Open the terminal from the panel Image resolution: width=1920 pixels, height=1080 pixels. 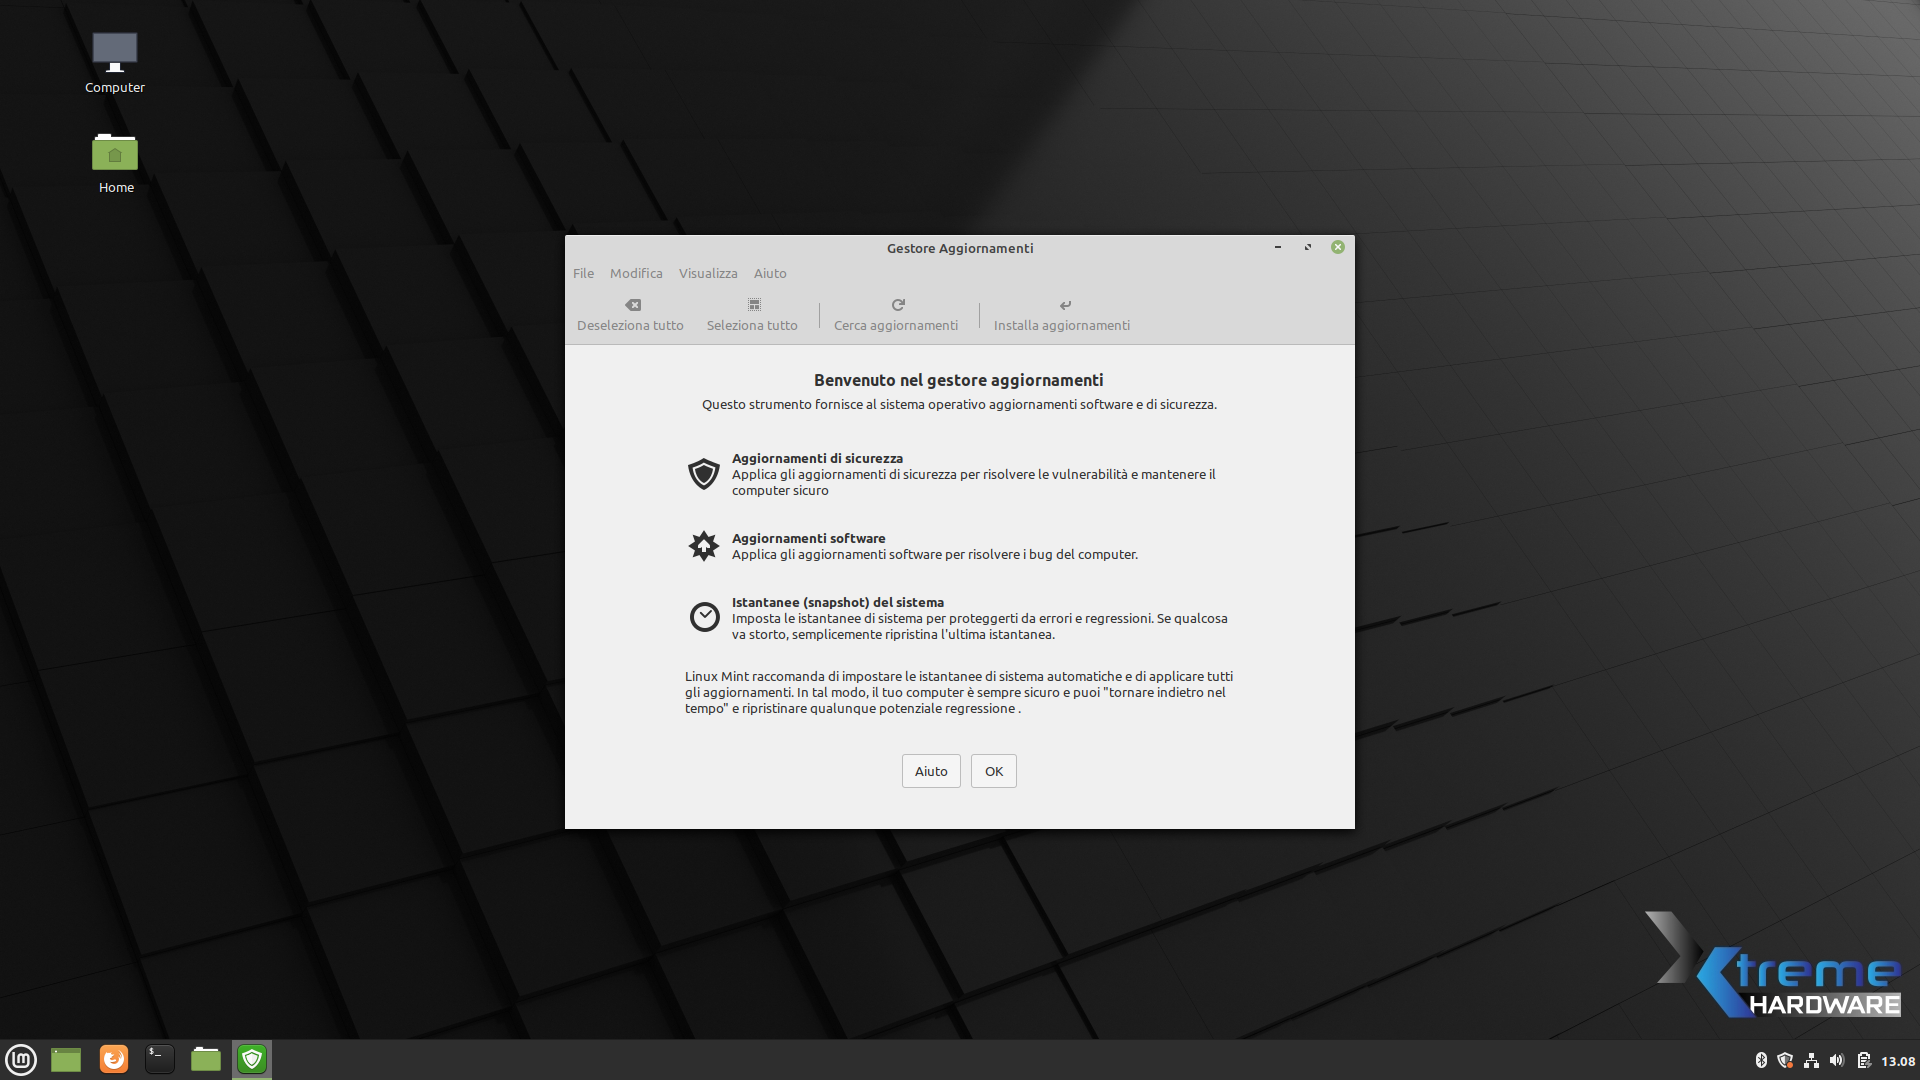point(160,1059)
